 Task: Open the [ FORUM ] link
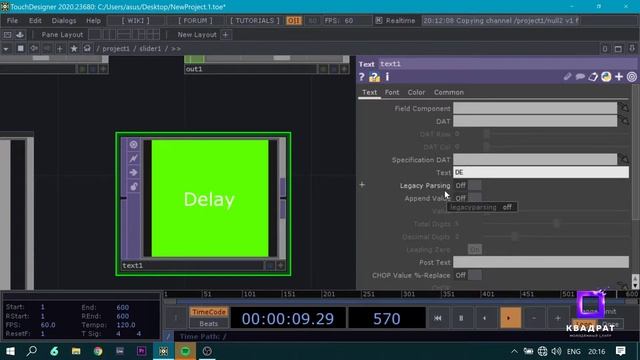(x=195, y=20)
